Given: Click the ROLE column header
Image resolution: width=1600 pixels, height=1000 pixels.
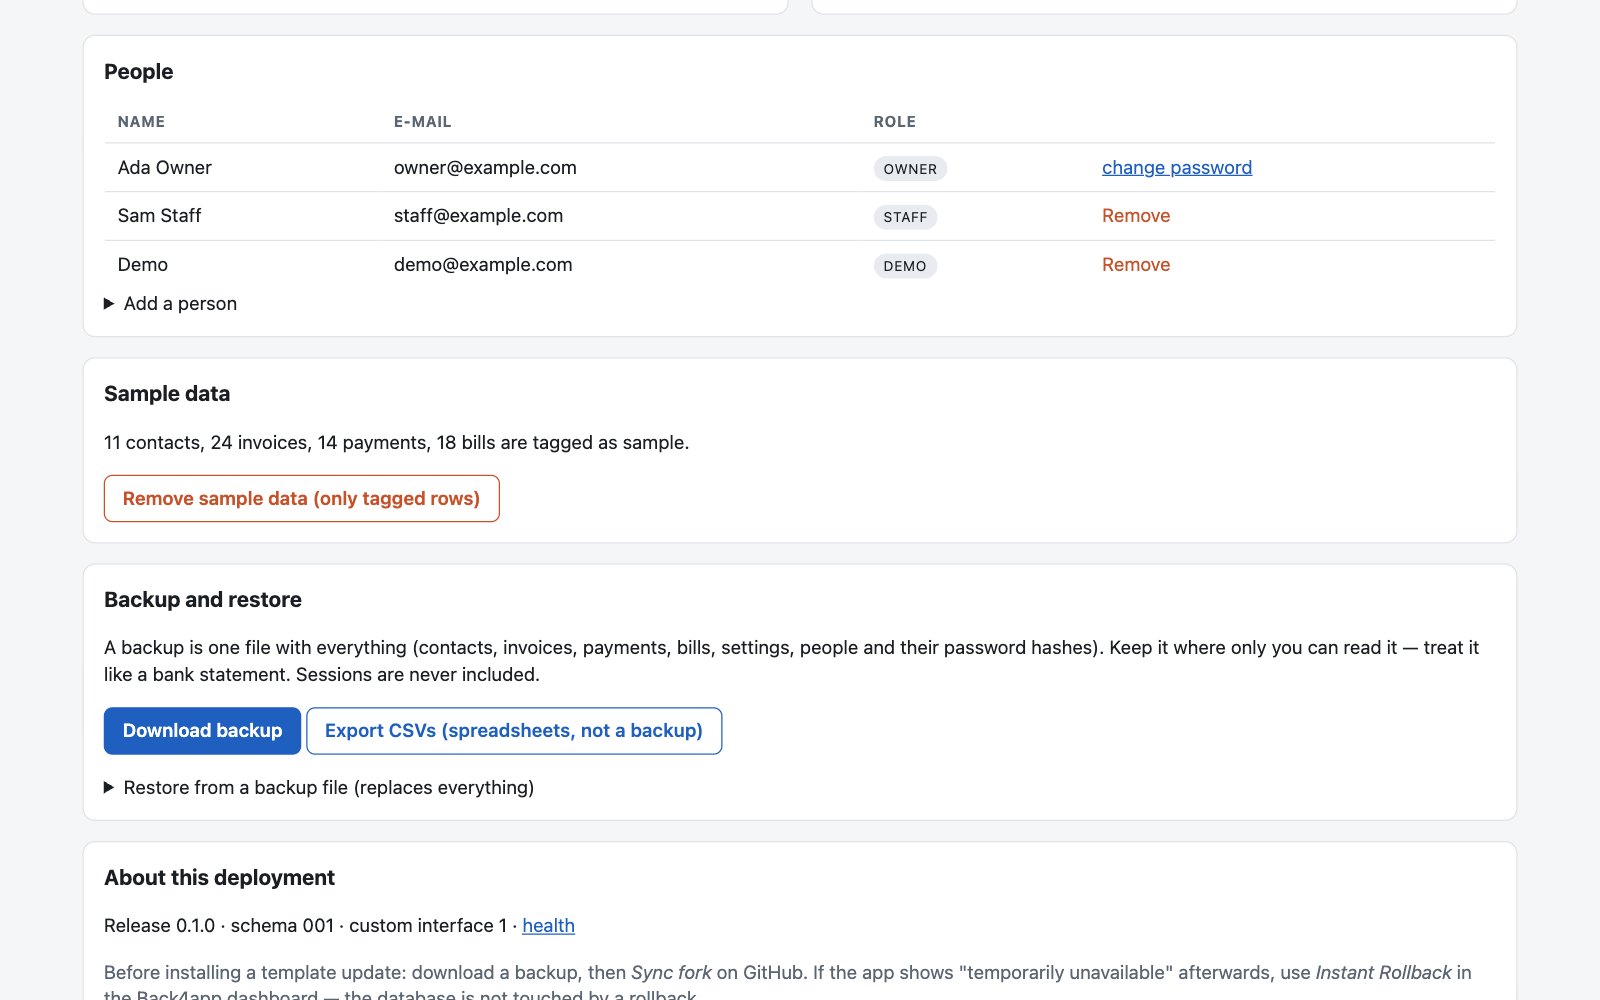Looking at the screenshot, I should [x=894, y=121].
